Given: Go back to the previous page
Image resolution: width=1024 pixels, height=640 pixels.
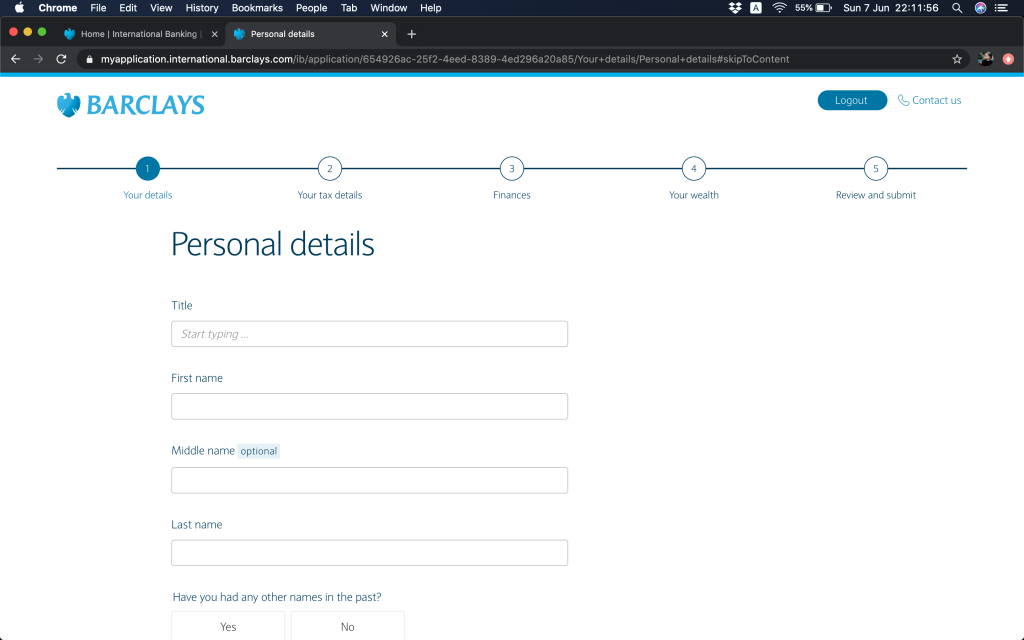Looking at the screenshot, I should click(15, 59).
